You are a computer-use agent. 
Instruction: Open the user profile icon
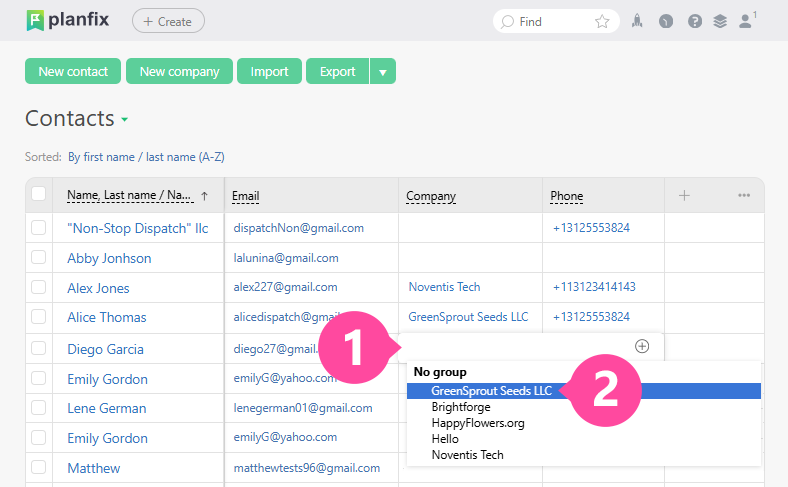point(745,21)
